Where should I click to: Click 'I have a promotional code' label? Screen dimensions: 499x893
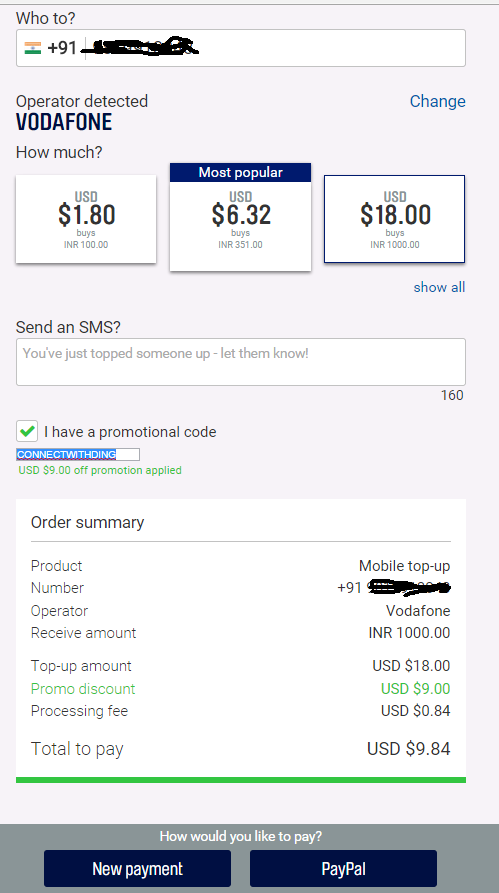point(130,432)
